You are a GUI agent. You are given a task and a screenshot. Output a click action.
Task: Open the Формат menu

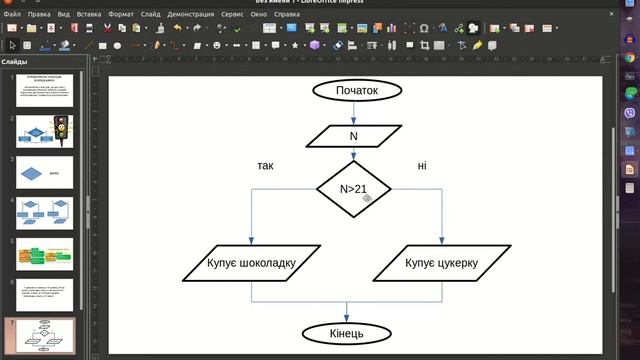point(121,14)
